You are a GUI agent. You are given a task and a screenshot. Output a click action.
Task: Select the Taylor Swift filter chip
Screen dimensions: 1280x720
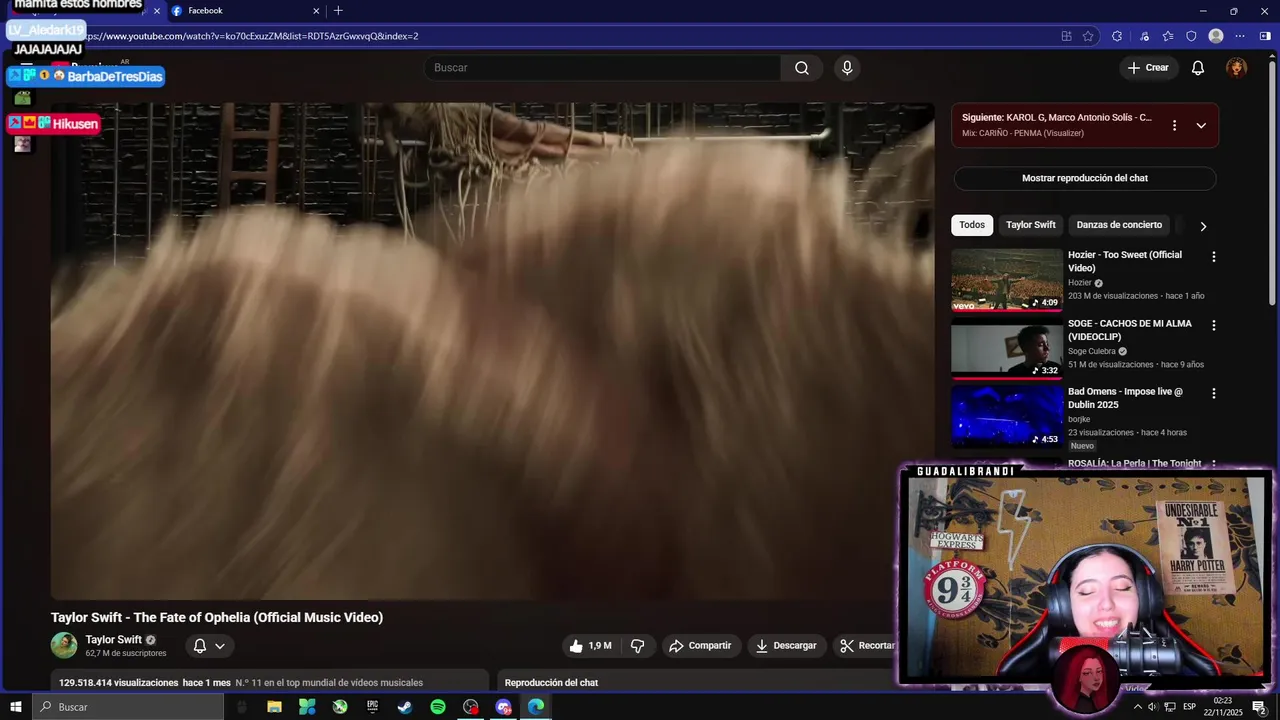(x=1031, y=225)
